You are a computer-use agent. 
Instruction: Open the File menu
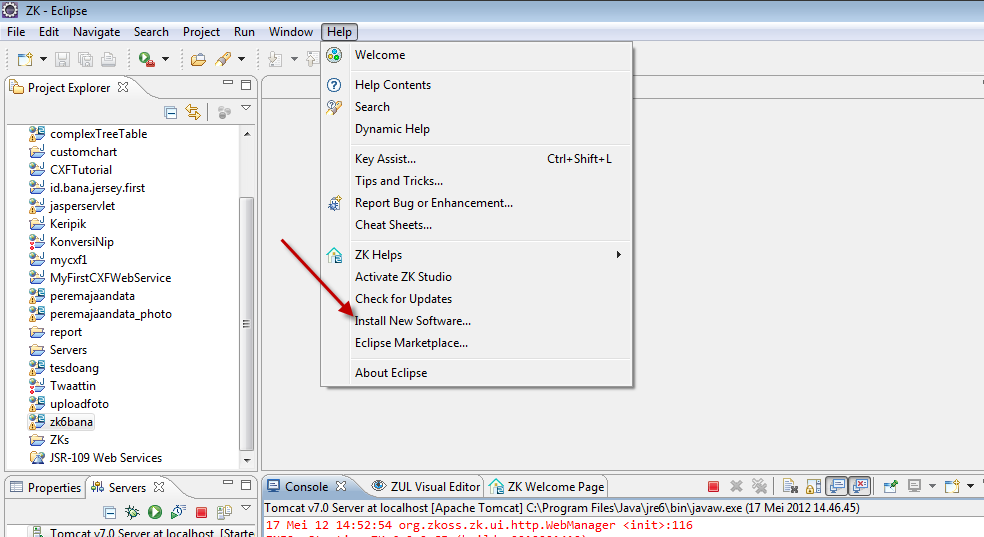click(16, 32)
